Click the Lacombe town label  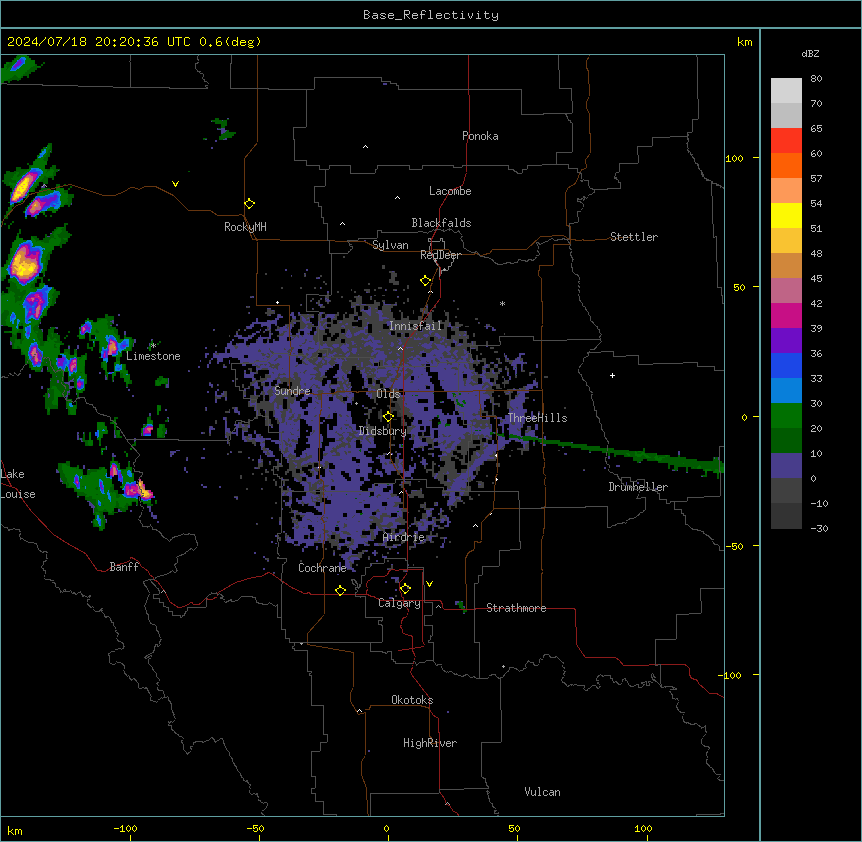click(450, 191)
